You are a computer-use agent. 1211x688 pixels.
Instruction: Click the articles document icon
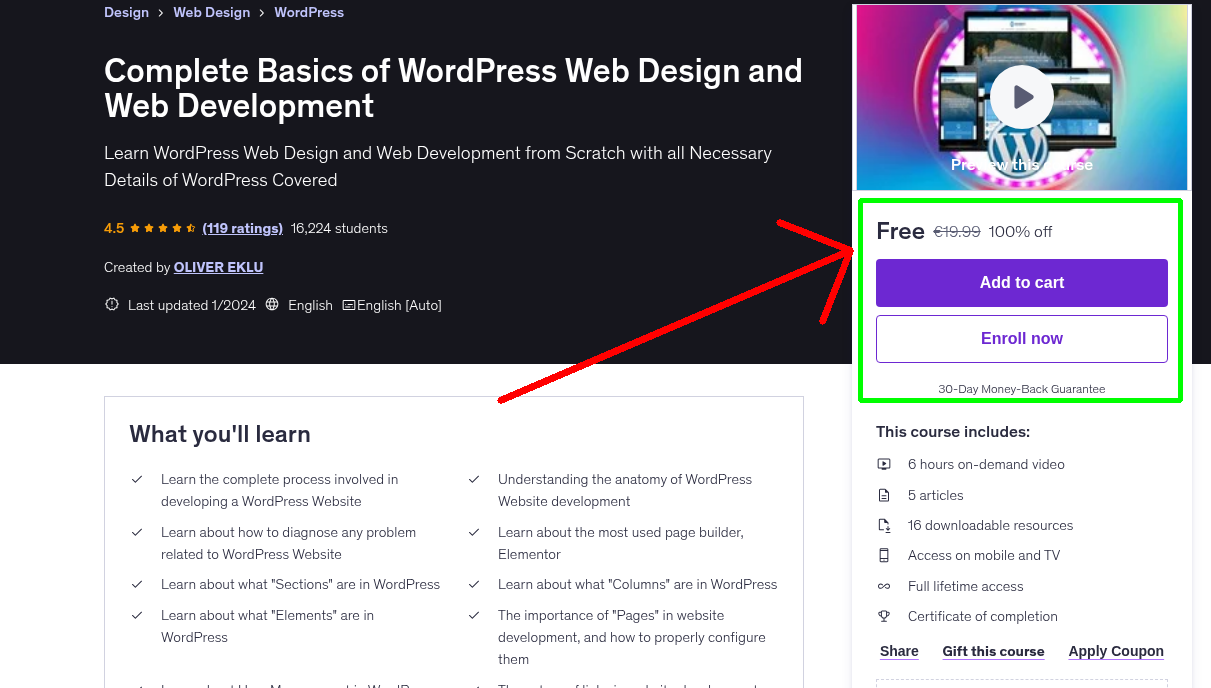coord(884,494)
